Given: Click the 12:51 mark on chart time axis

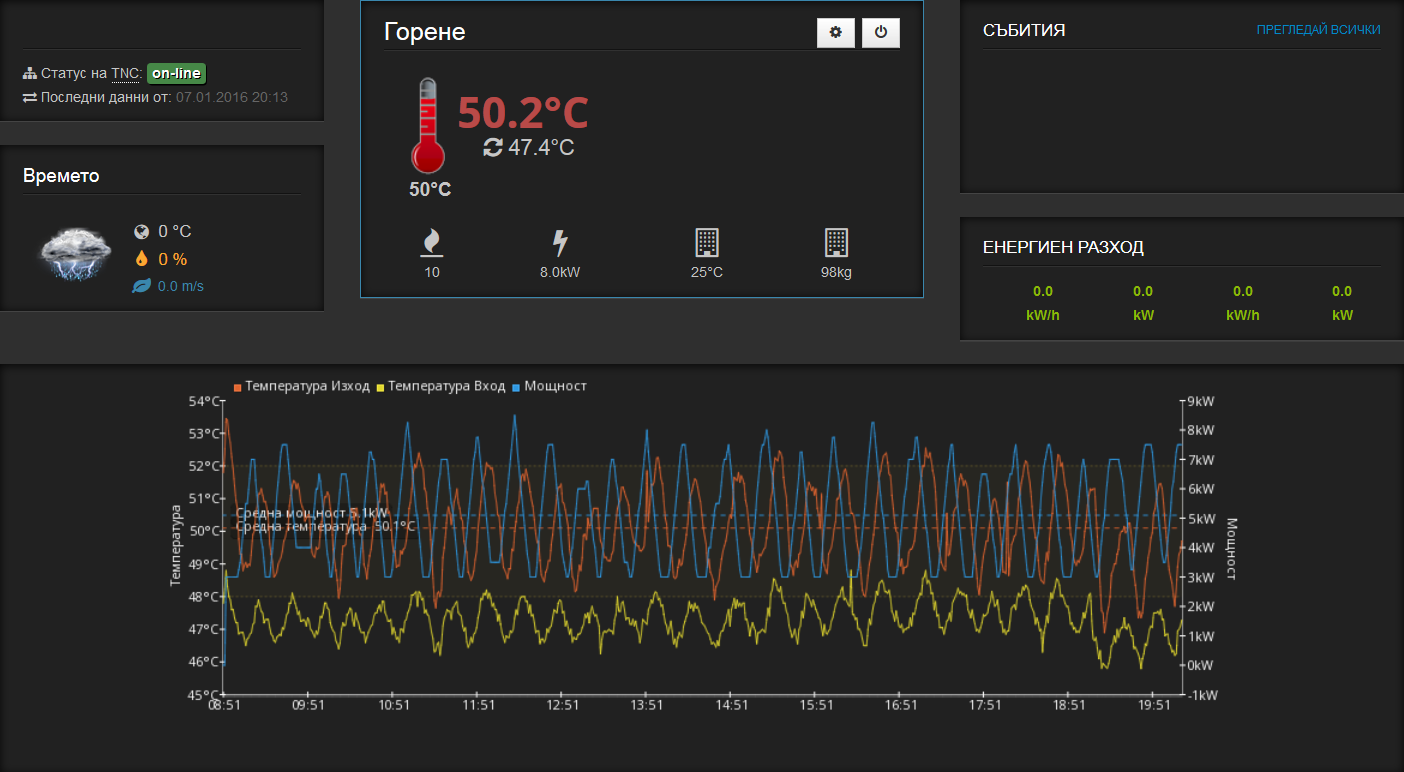Looking at the screenshot, I should (563, 705).
